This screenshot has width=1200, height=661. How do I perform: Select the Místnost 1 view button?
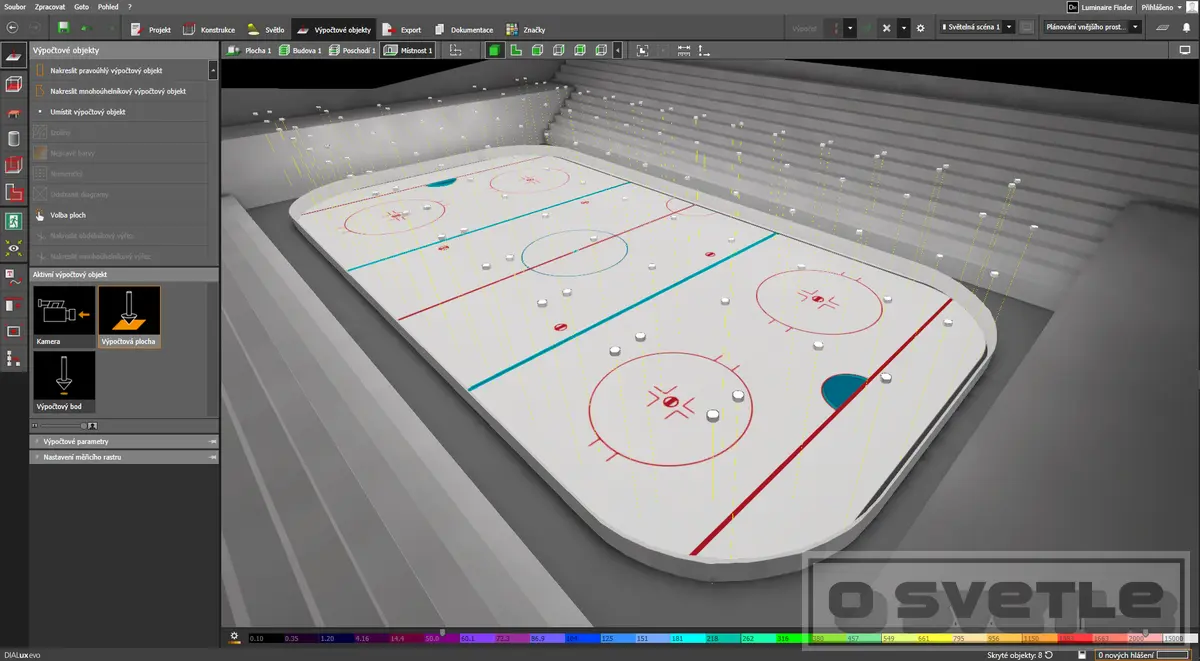(x=408, y=50)
